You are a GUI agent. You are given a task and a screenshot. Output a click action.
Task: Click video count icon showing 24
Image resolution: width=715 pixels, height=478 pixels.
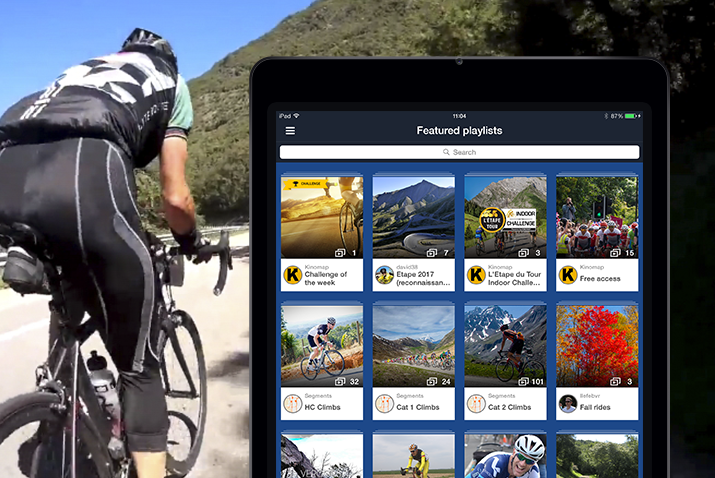click(432, 381)
